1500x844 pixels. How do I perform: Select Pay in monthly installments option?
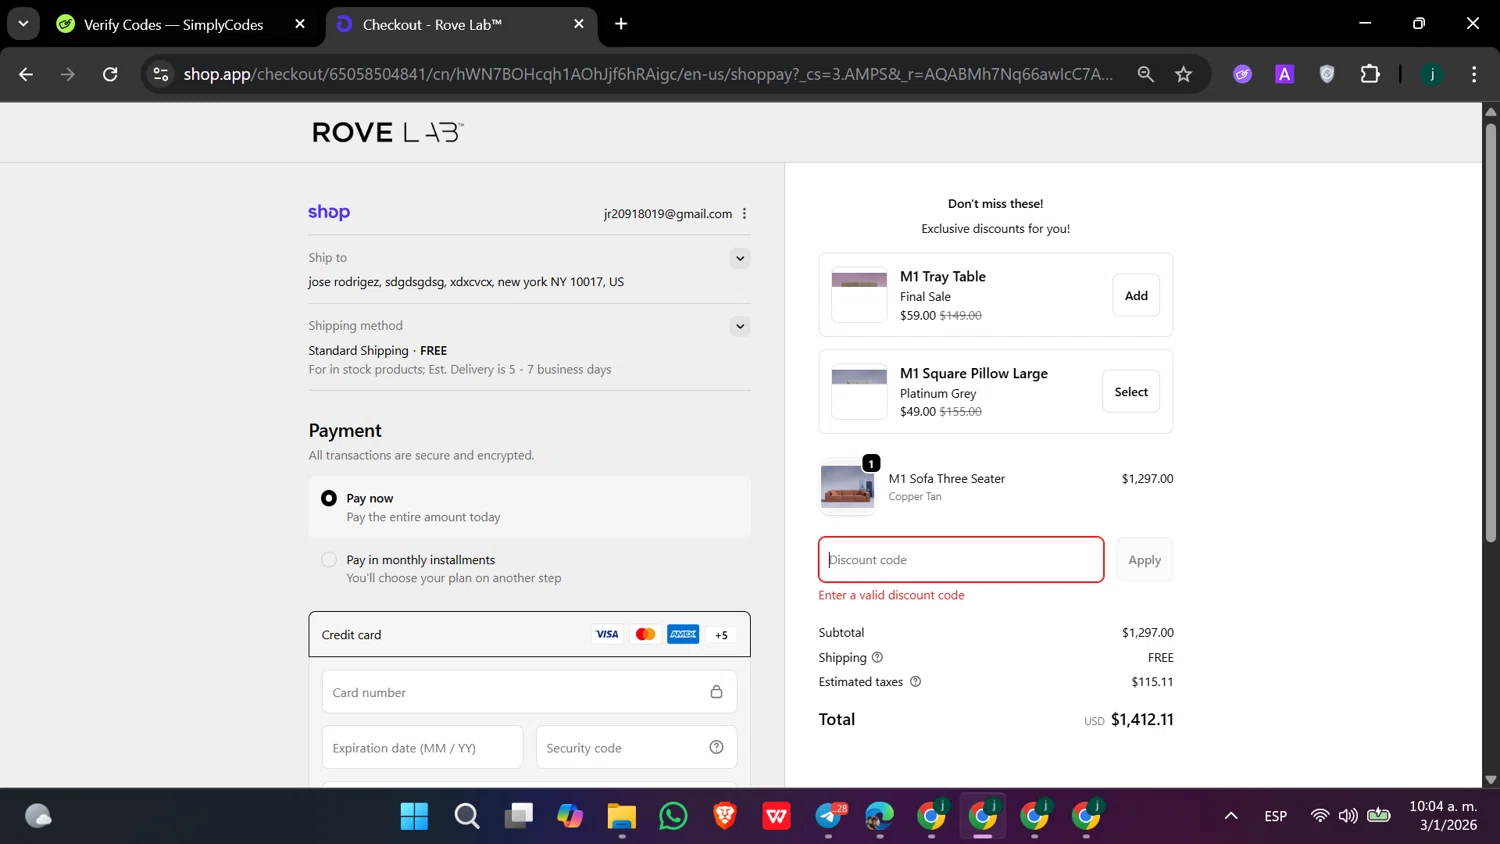[329, 560]
